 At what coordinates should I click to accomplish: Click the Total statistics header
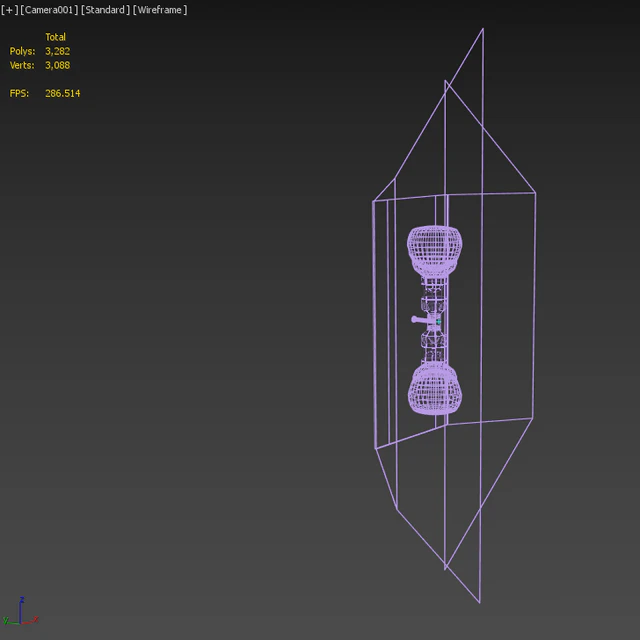click(56, 37)
